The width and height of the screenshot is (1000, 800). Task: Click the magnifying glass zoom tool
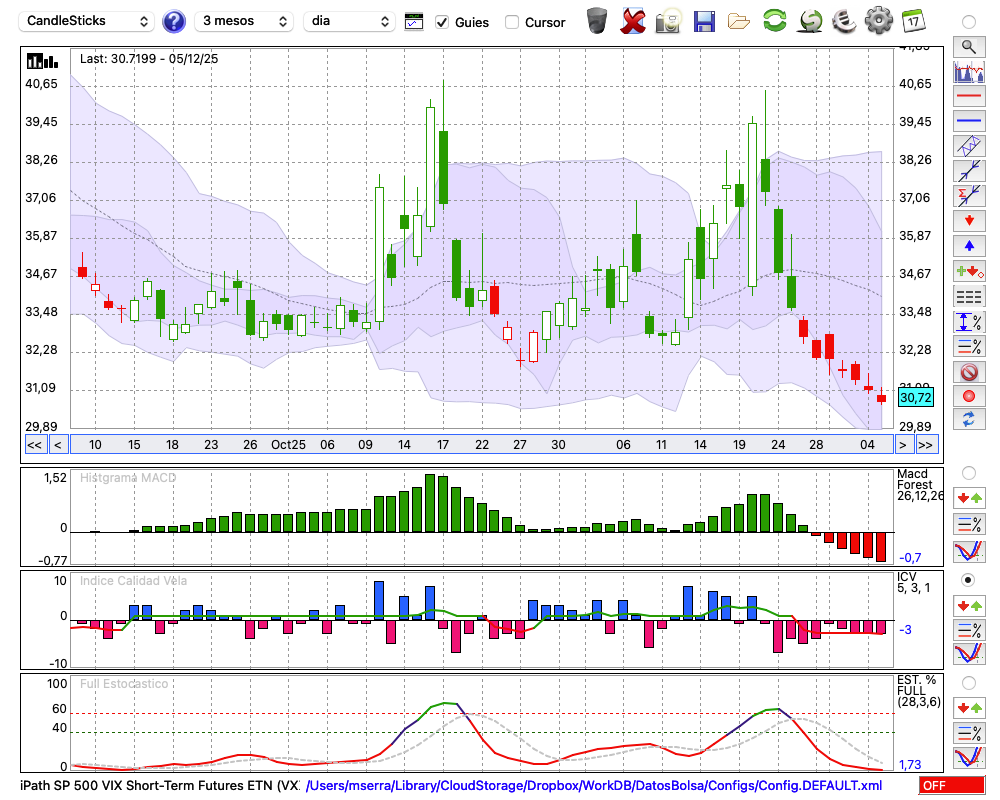point(968,46)
